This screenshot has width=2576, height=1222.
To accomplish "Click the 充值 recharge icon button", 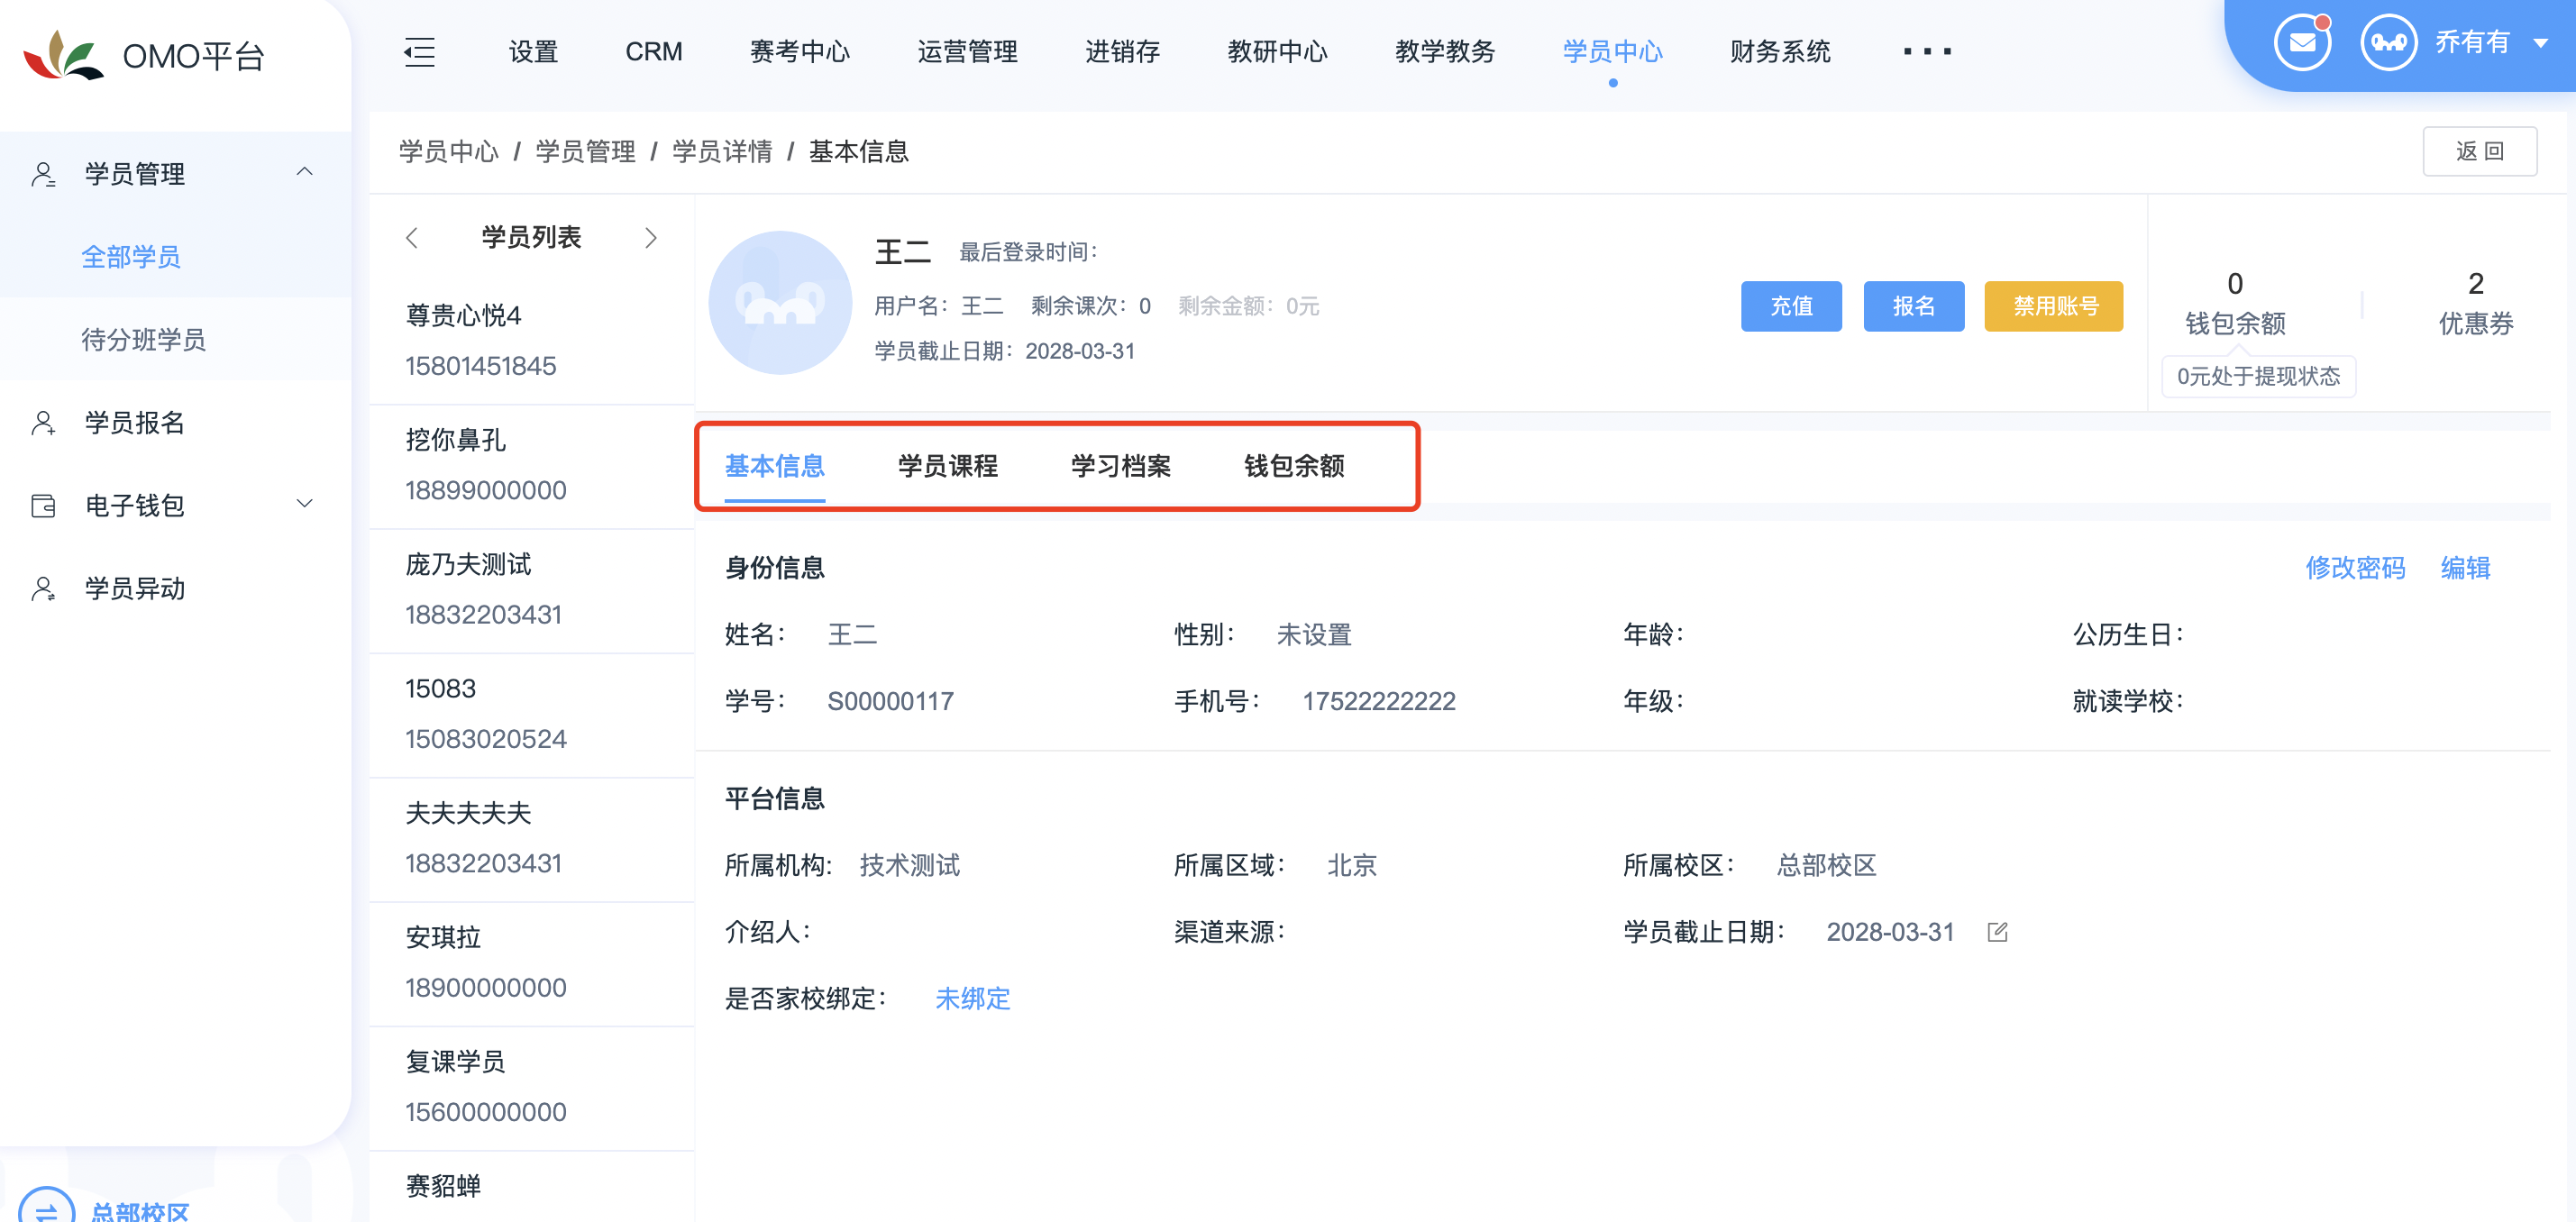I will coord(1789,305).
